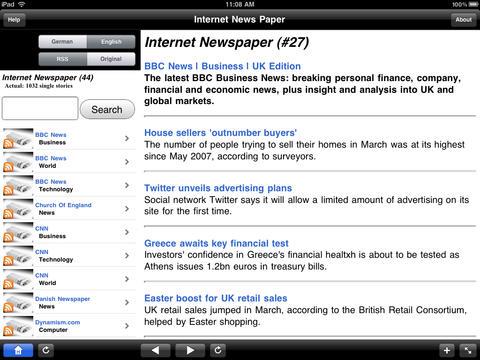Screen dimensions: 480x360
Task: Expand CNN Business chevron
Action: click(127, 232)
